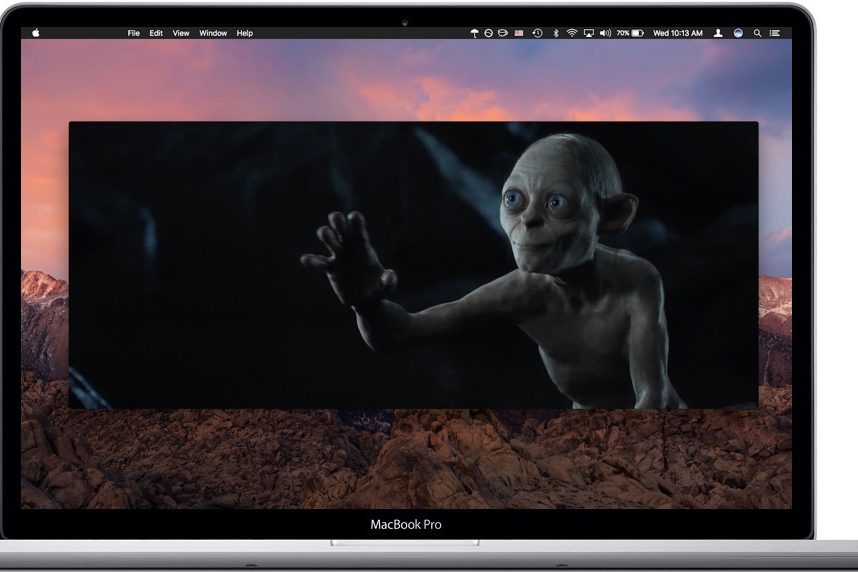The image size is (858, 572).
Task: Open the Help menu
Action: point(245,33)
